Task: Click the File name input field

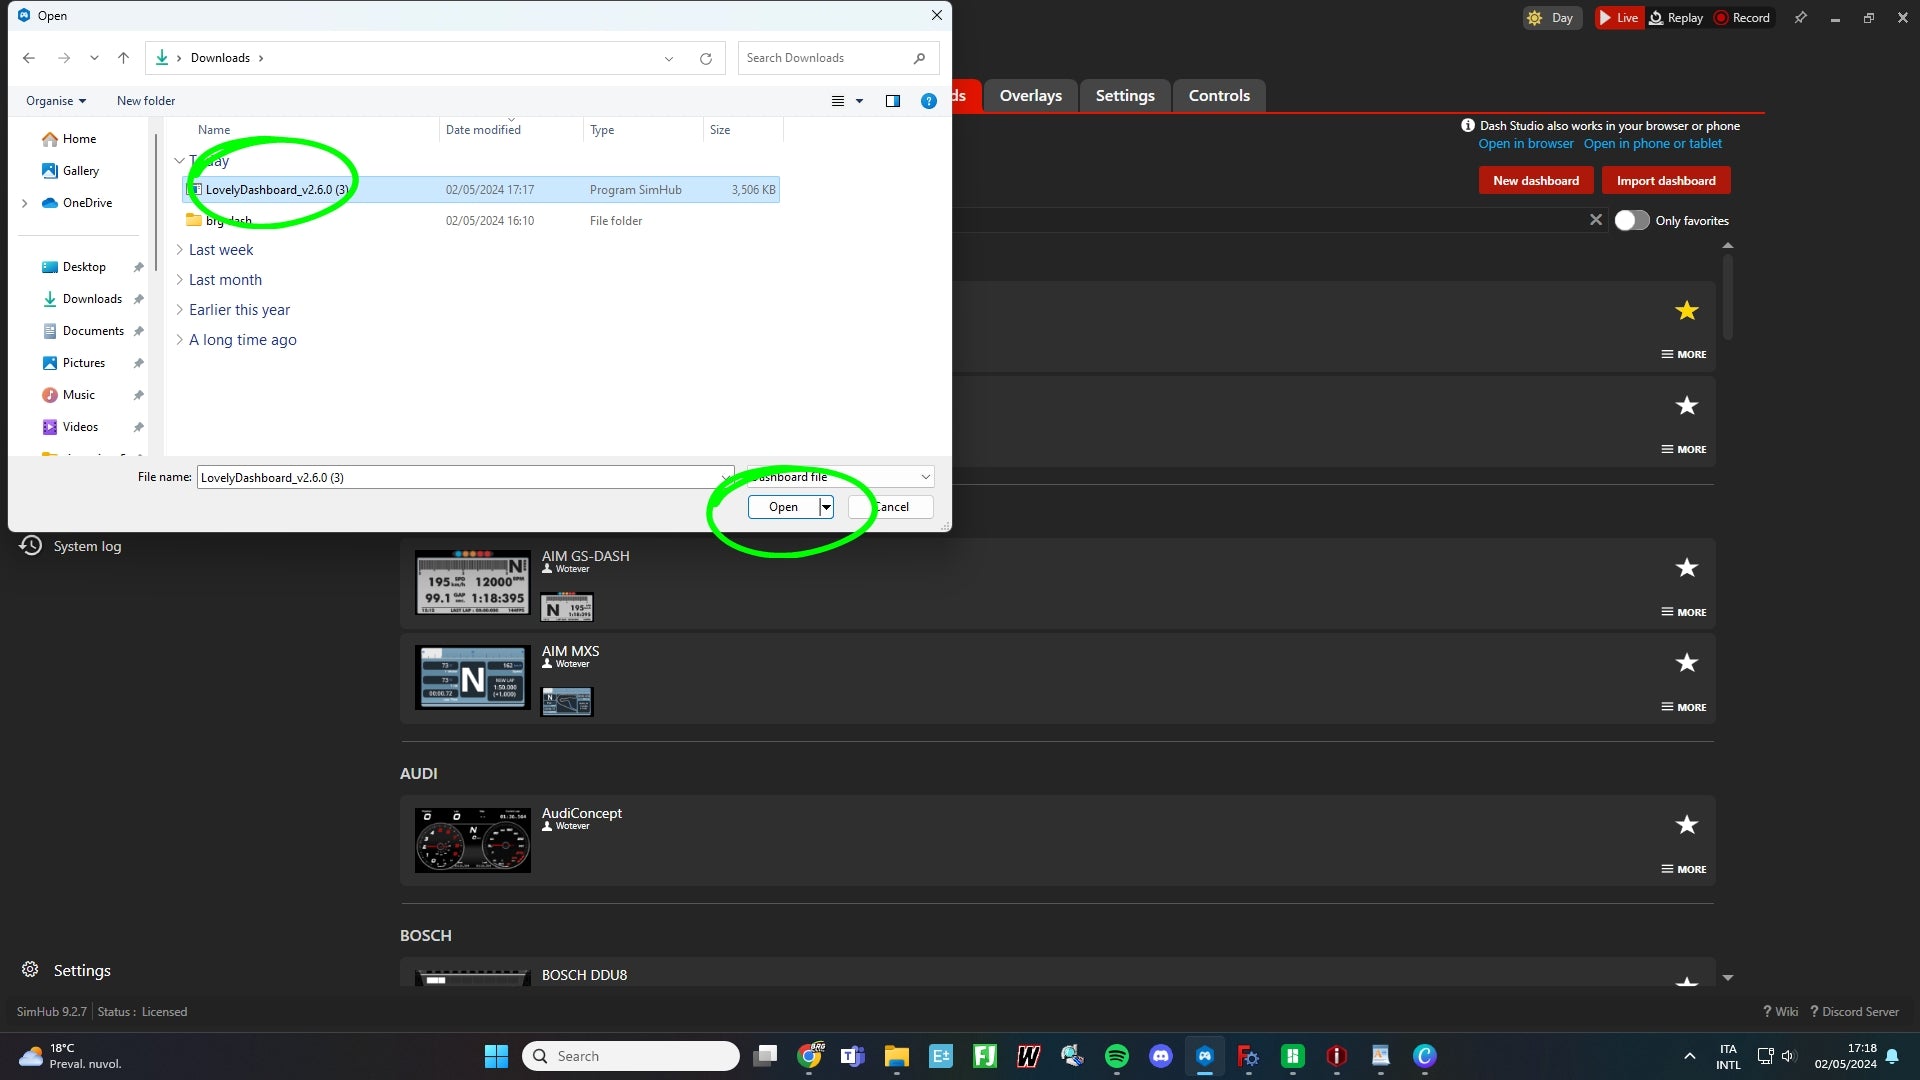Action: (x=465, y=477)
